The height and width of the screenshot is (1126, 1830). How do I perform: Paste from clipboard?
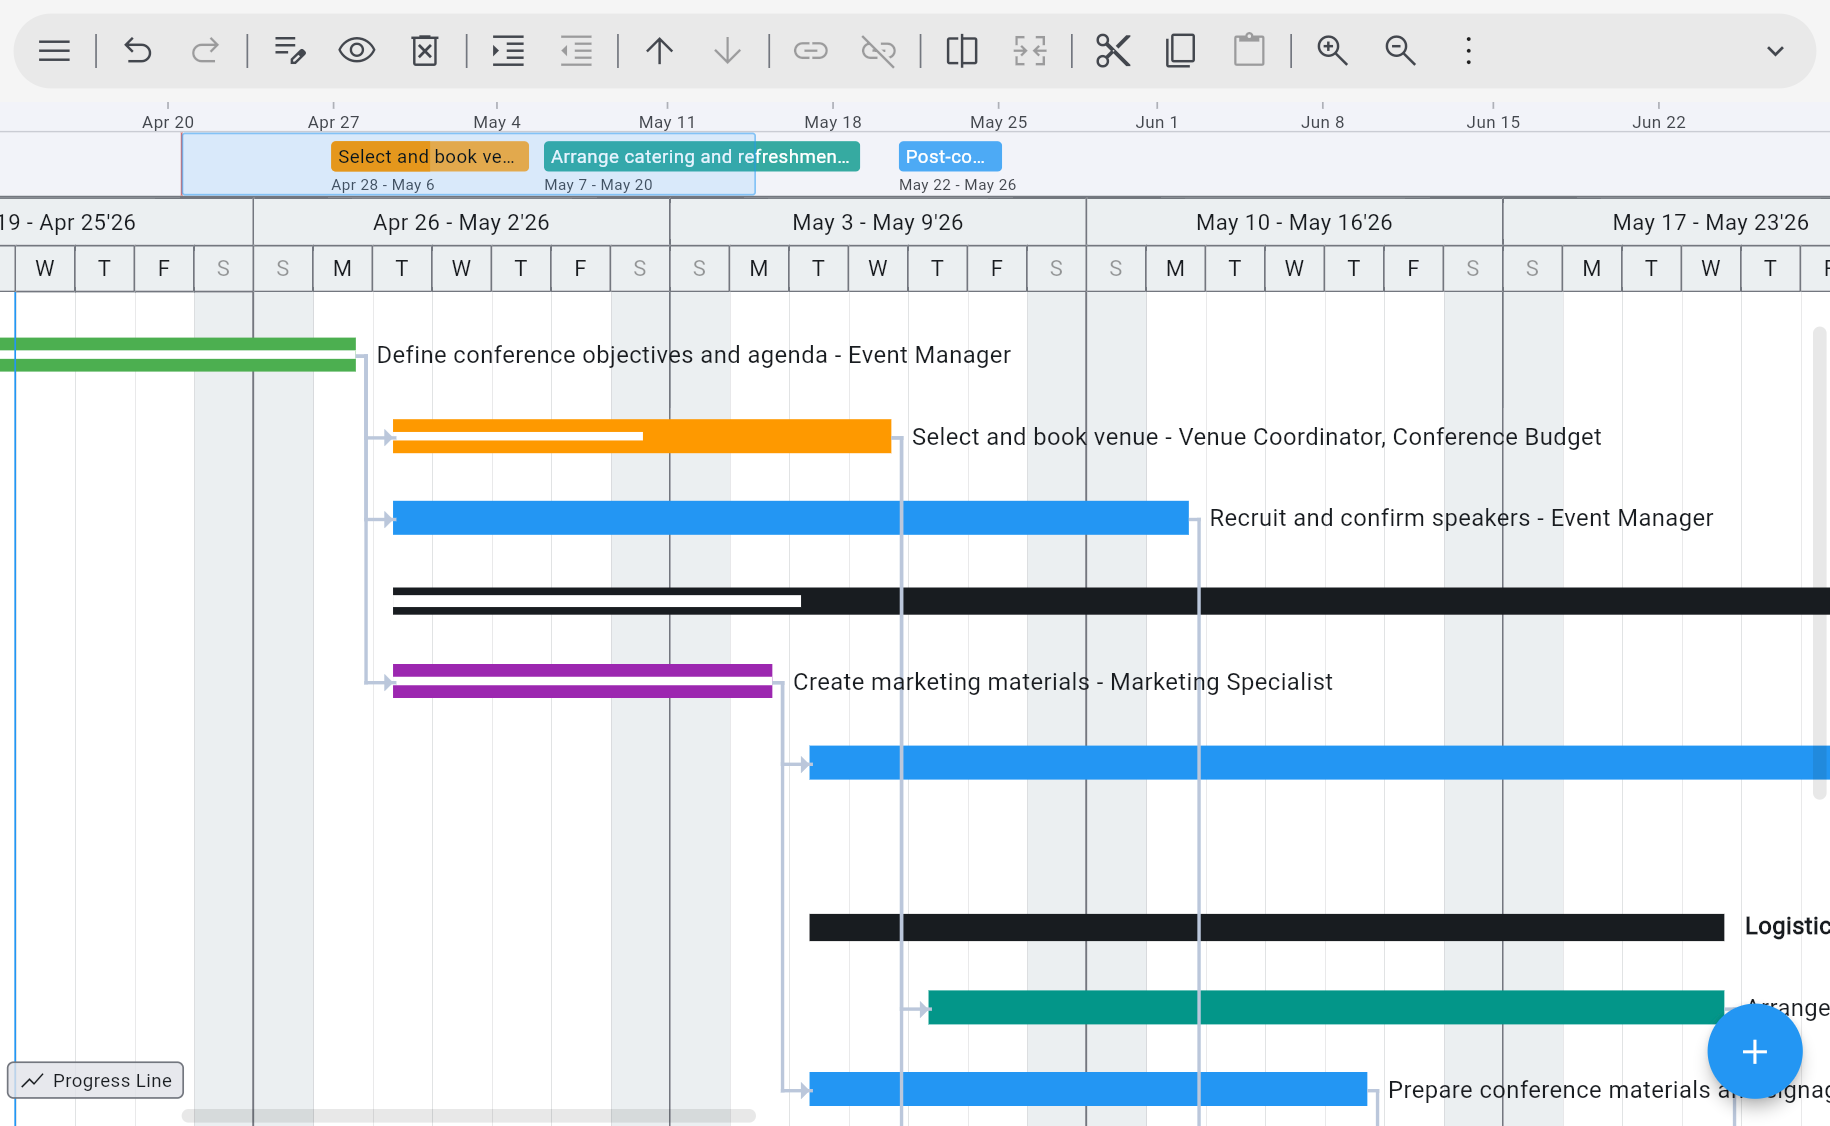tap(1251, 50)
